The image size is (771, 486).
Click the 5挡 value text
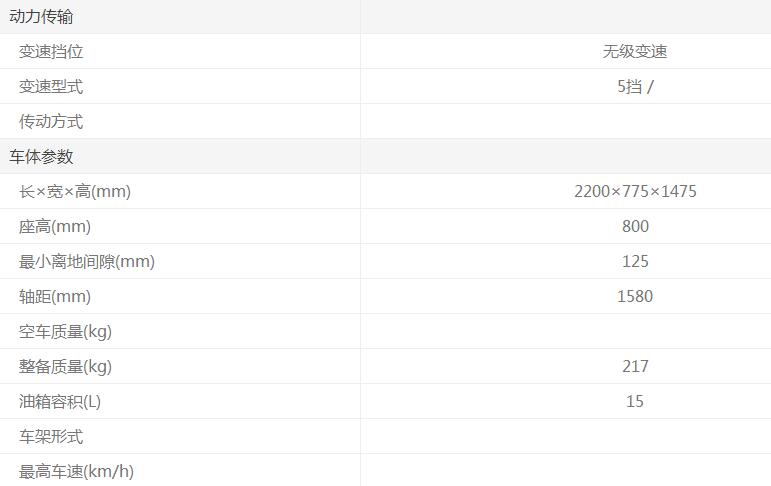coord(630,87)
